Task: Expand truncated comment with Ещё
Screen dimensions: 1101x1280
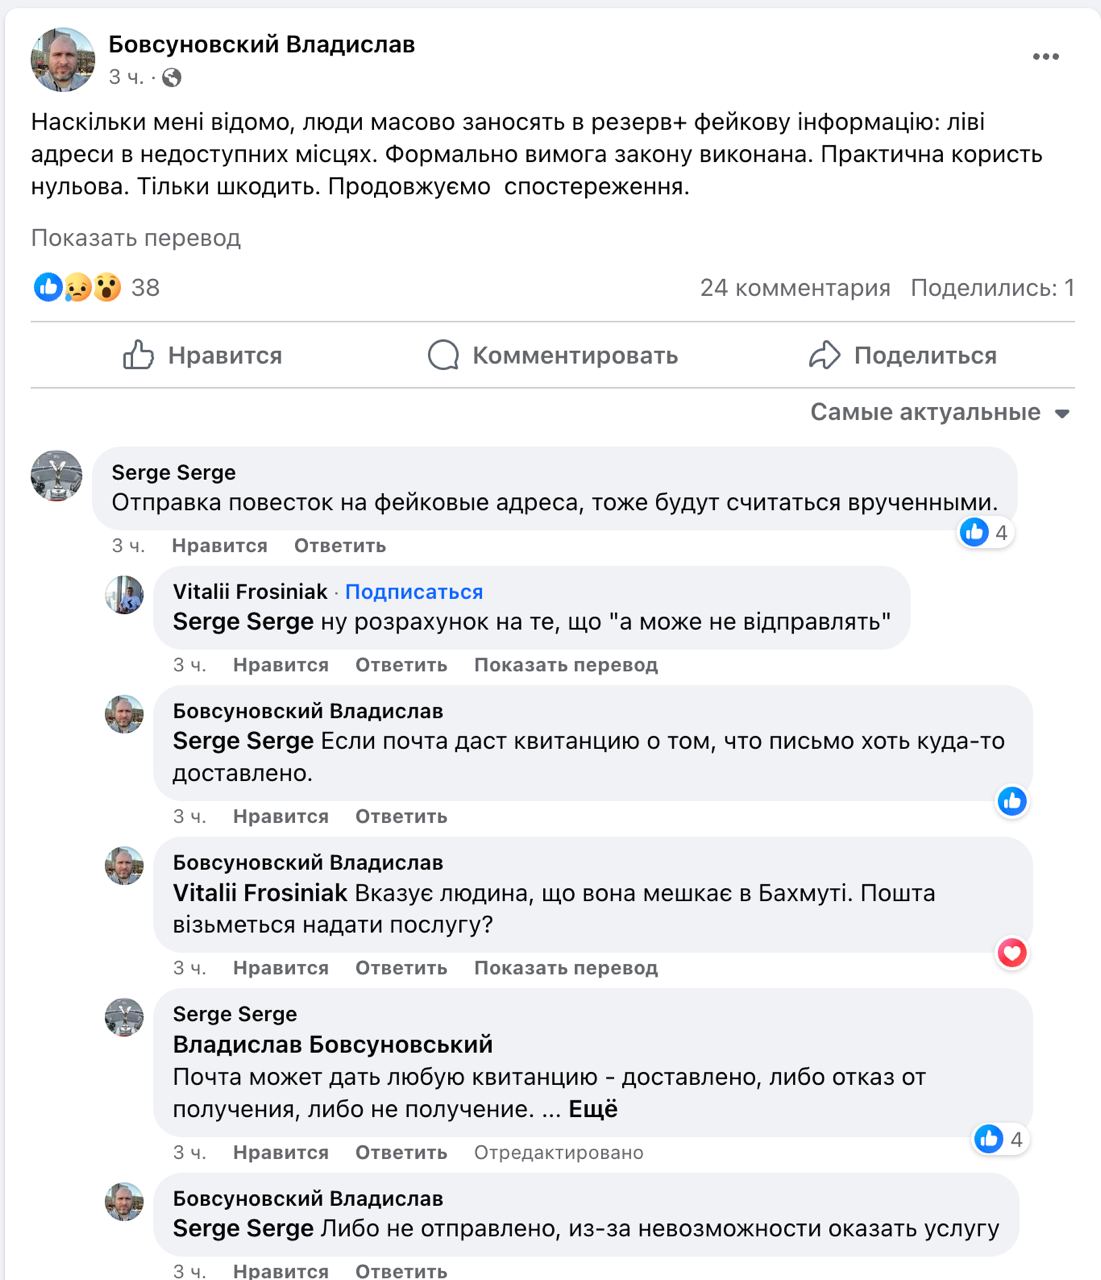Action: (593, 1109)
